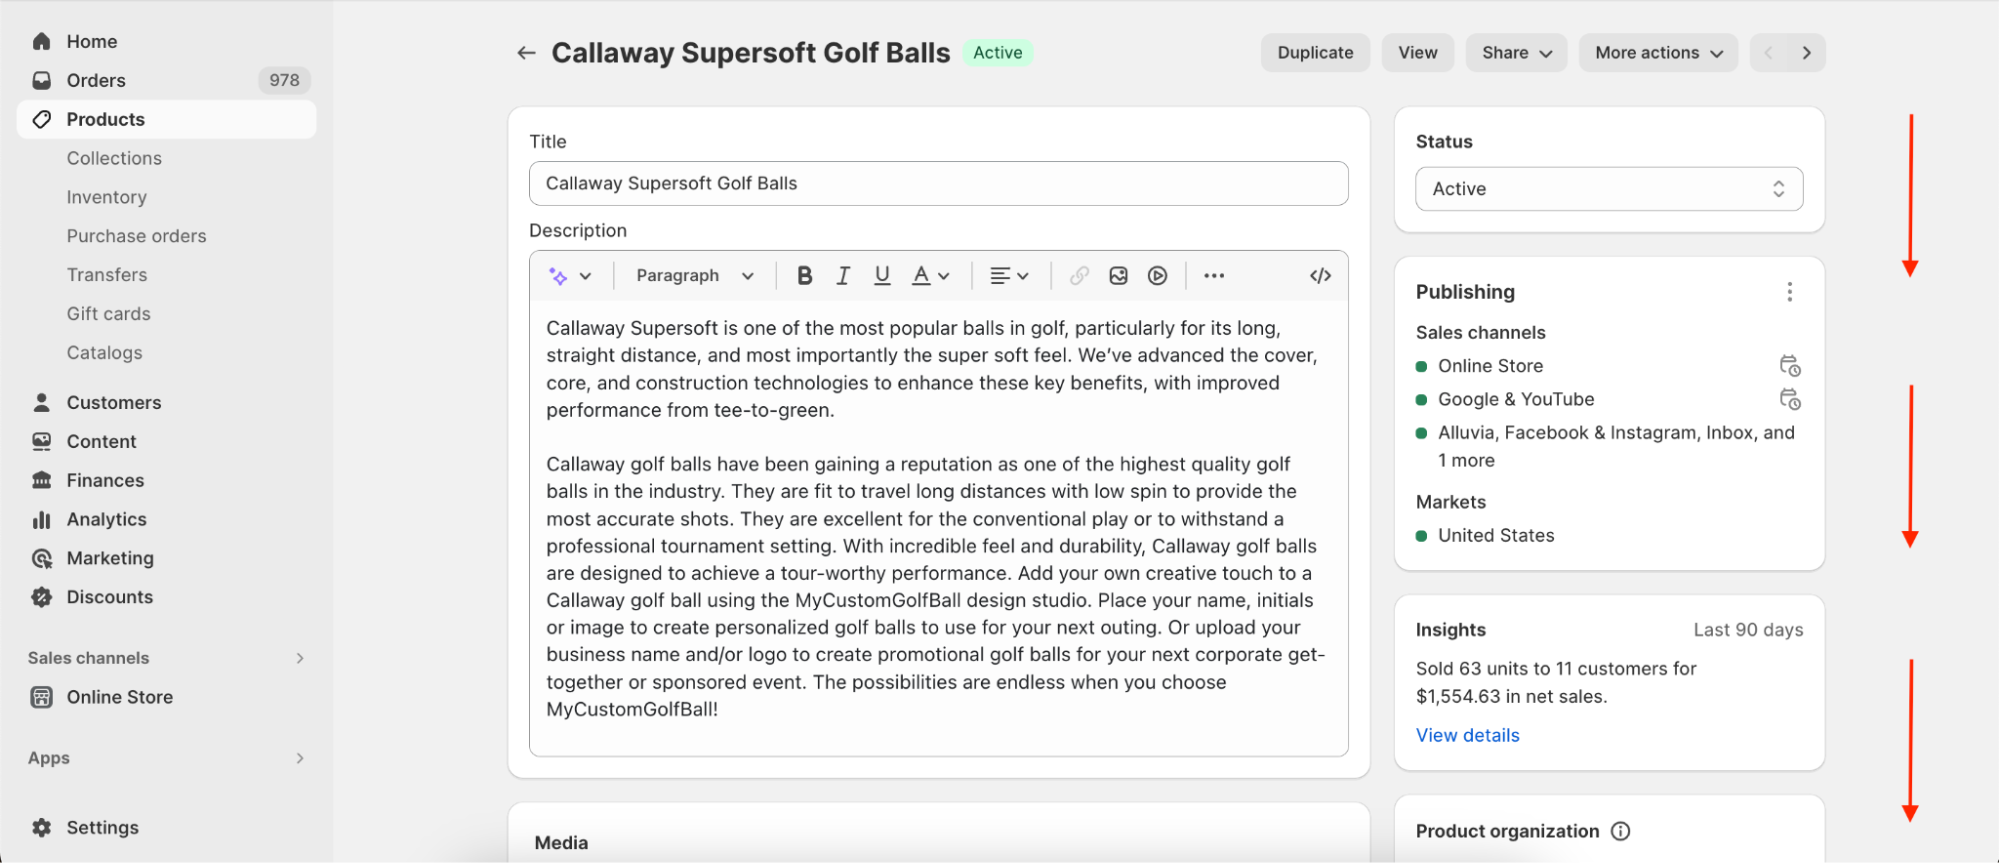Open the Active status dropdown

click(x=1608, y=189)
